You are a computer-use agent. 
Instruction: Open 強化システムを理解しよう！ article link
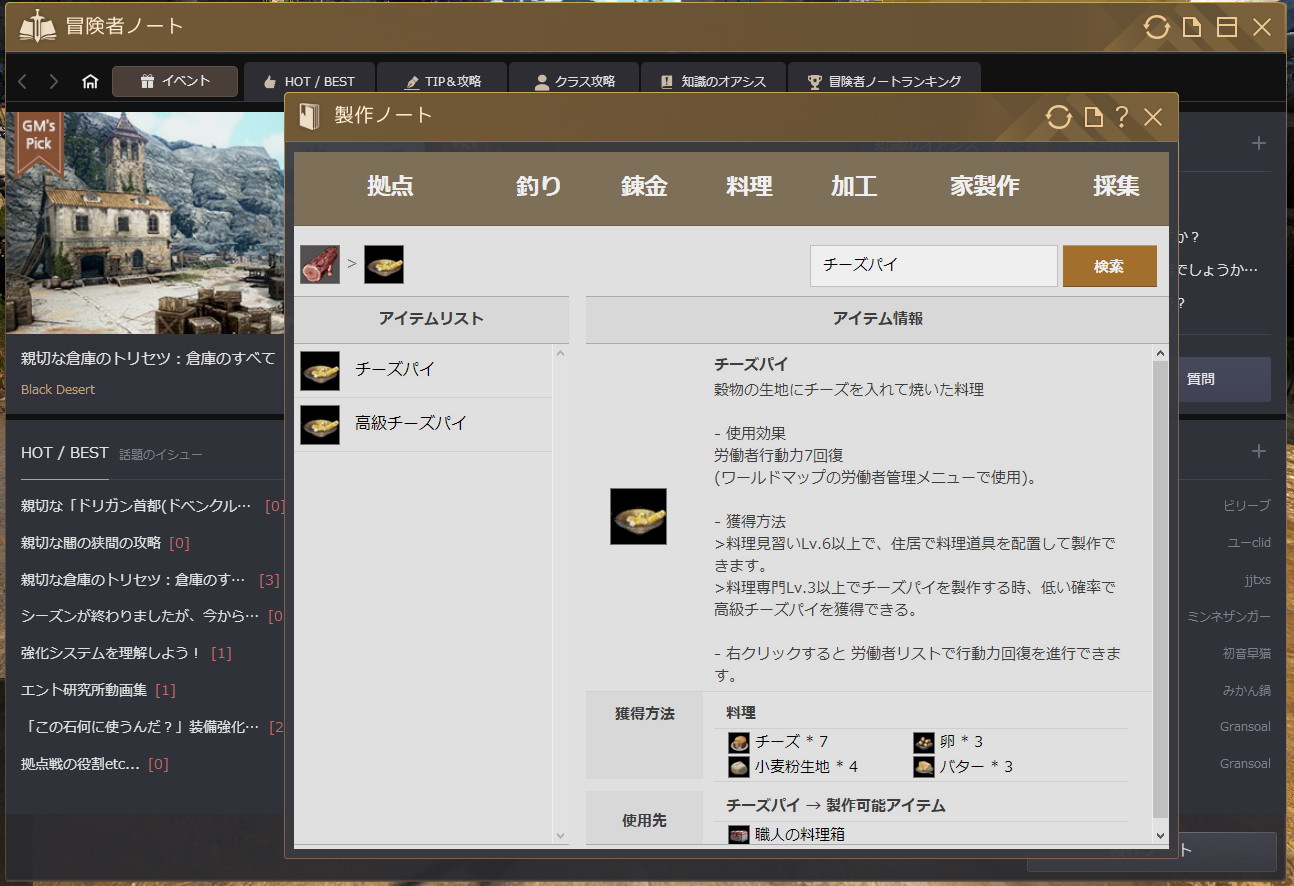111,653
